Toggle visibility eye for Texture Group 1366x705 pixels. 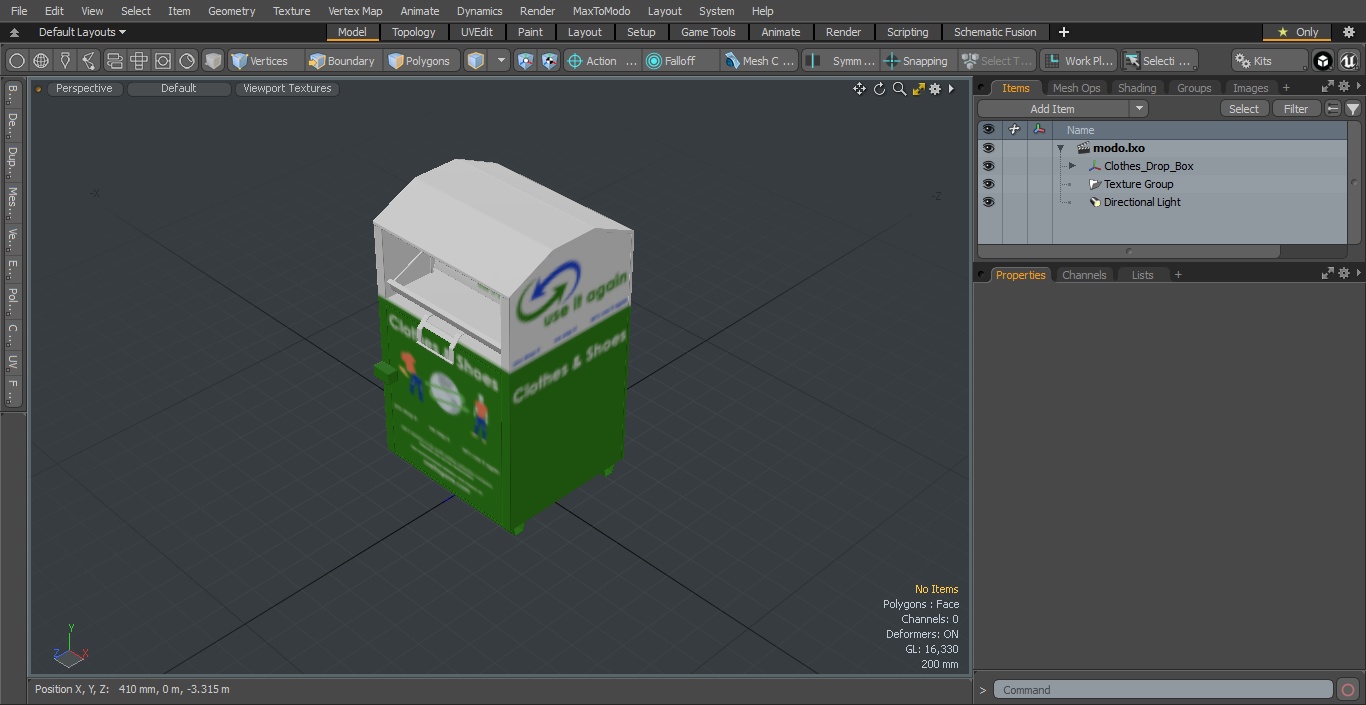click(x=988, y=184)
